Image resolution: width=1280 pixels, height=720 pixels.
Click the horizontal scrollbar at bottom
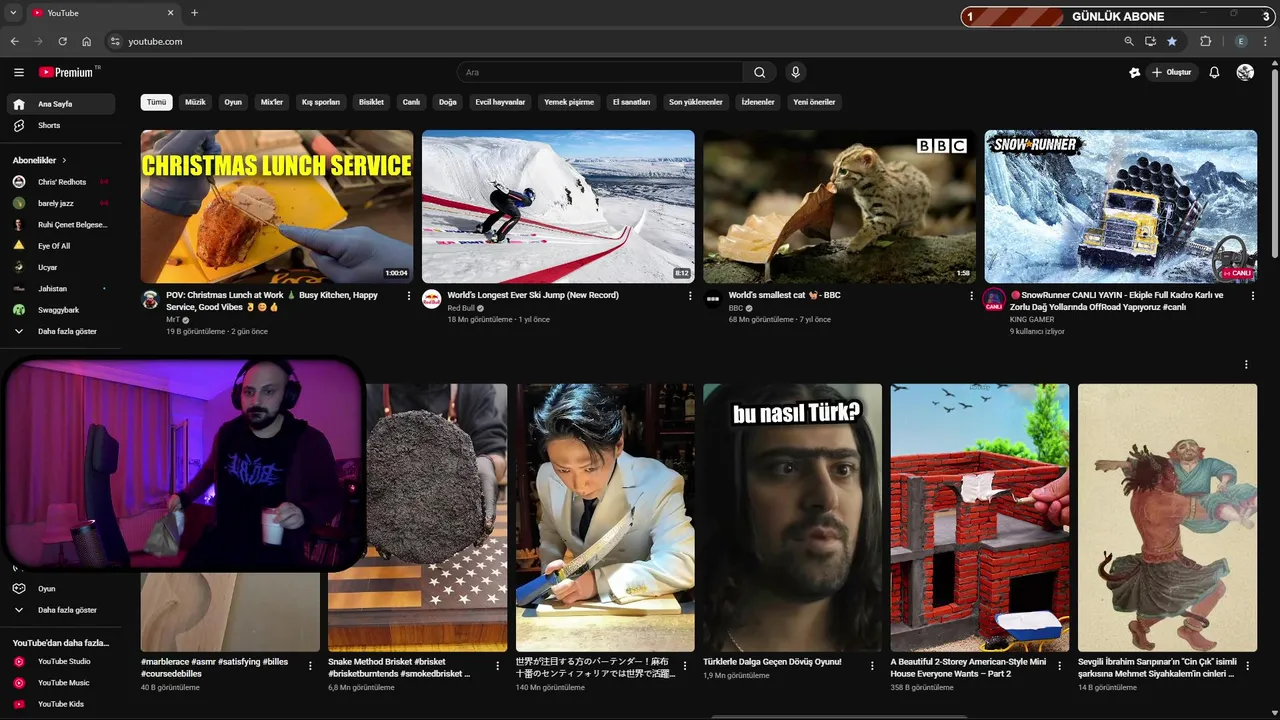838,716
